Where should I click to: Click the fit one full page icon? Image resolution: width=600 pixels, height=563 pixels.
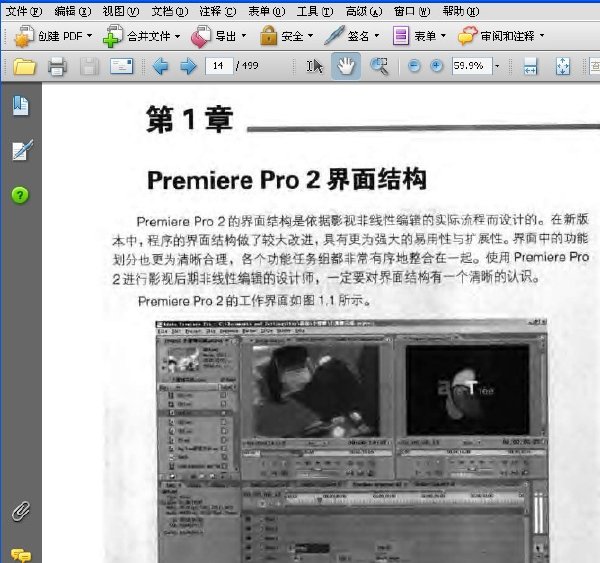click(x=563, y=66)
